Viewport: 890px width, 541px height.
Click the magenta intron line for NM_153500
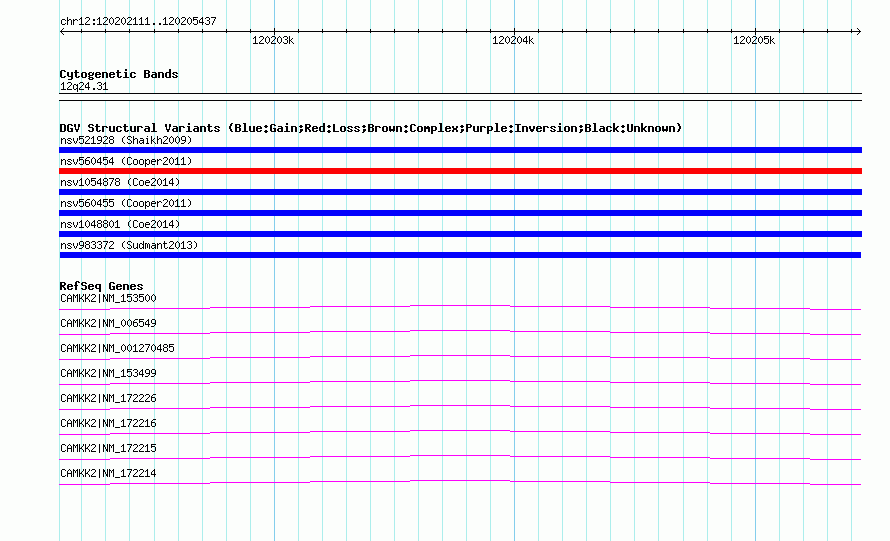[x=460, y=306]
